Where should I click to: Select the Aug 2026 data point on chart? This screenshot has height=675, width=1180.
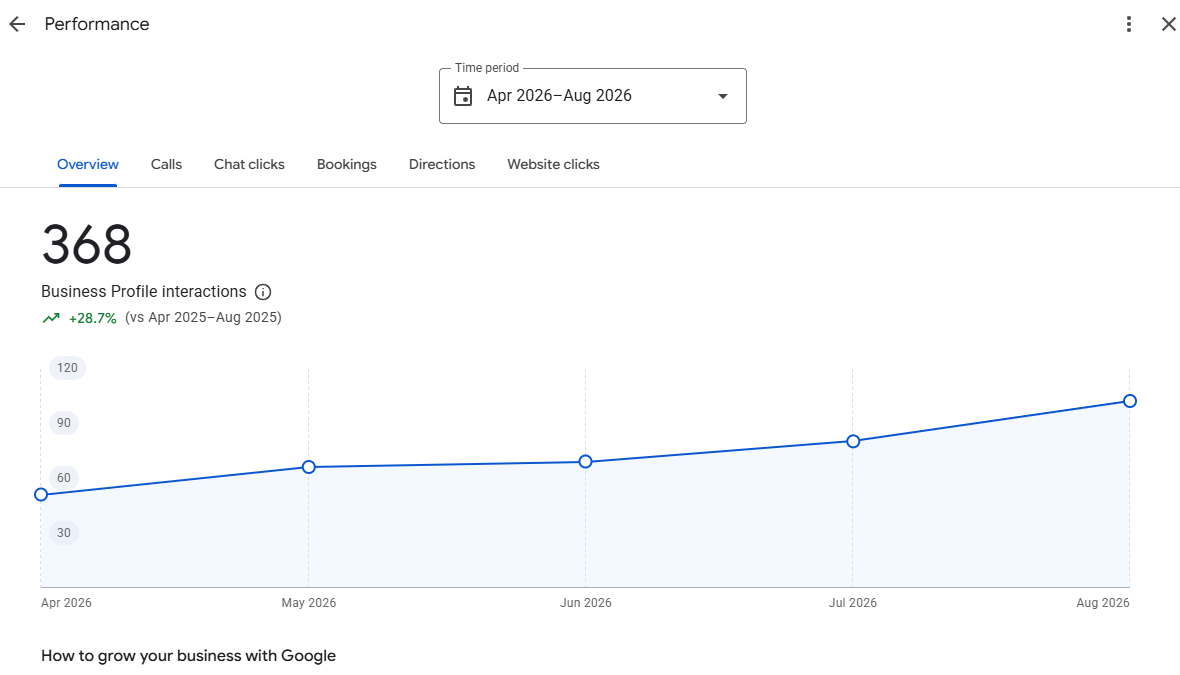pos(1130,401)
